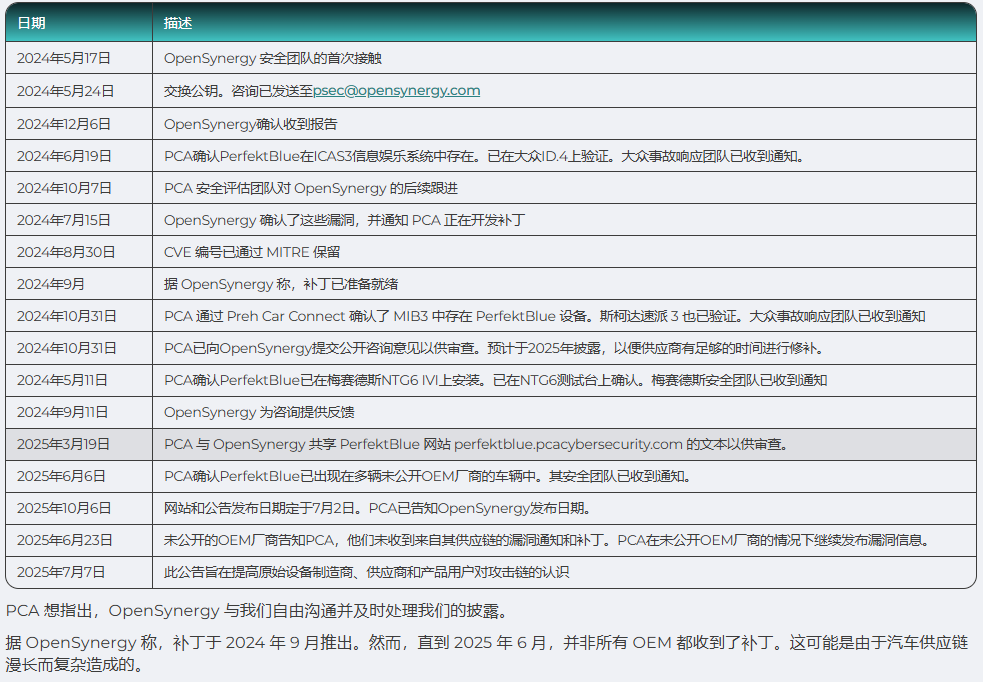Open the psec@opensynergy.com email link

pyautogui.click(x=396, y=91)
